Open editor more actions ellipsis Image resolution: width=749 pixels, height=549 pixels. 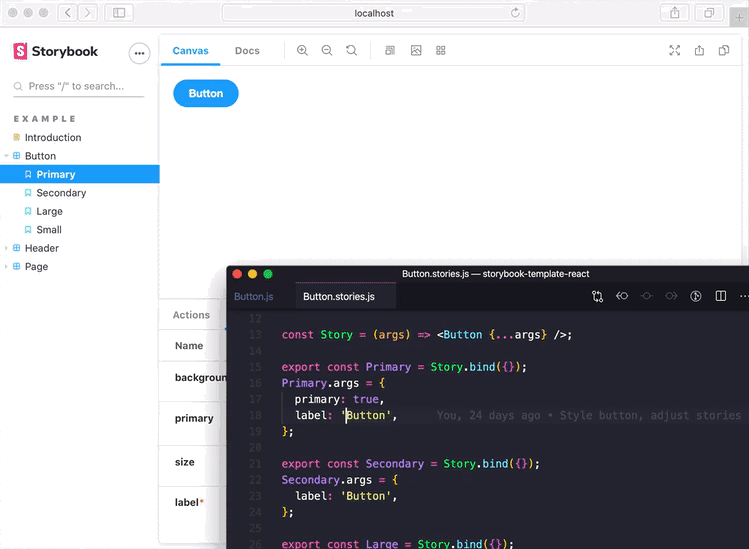[744, 296]
